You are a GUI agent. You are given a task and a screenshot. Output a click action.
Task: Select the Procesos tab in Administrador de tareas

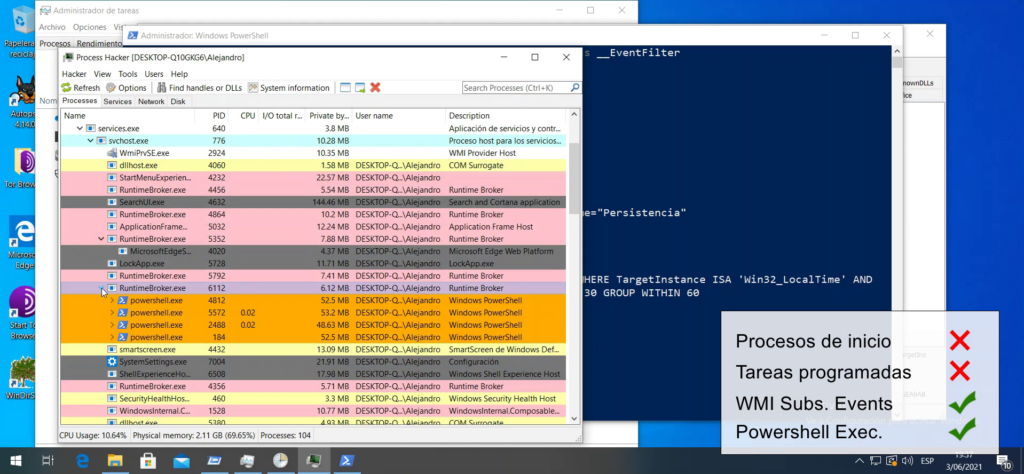click(55, 44)
